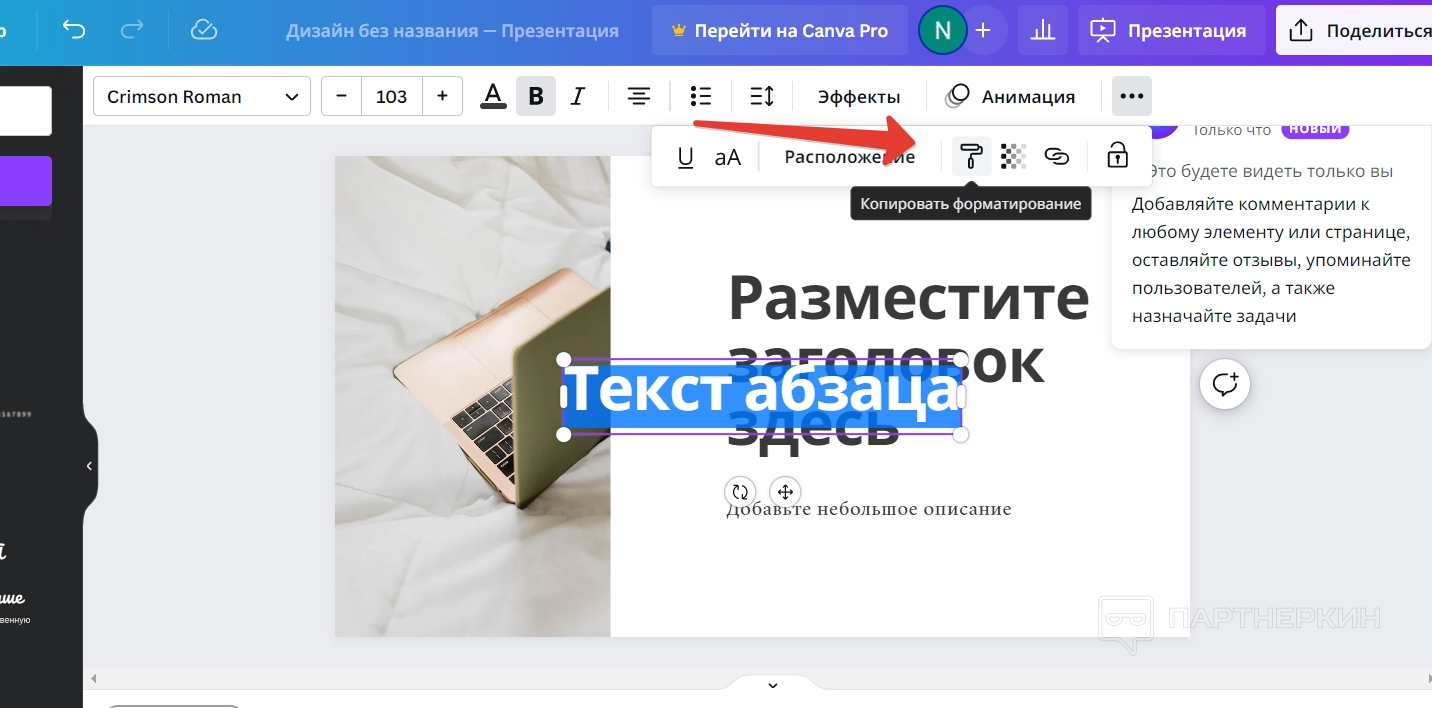Toggle italic formatting
The width and height of the screenshot is (1432, 708).
click(x=577, y=96)
